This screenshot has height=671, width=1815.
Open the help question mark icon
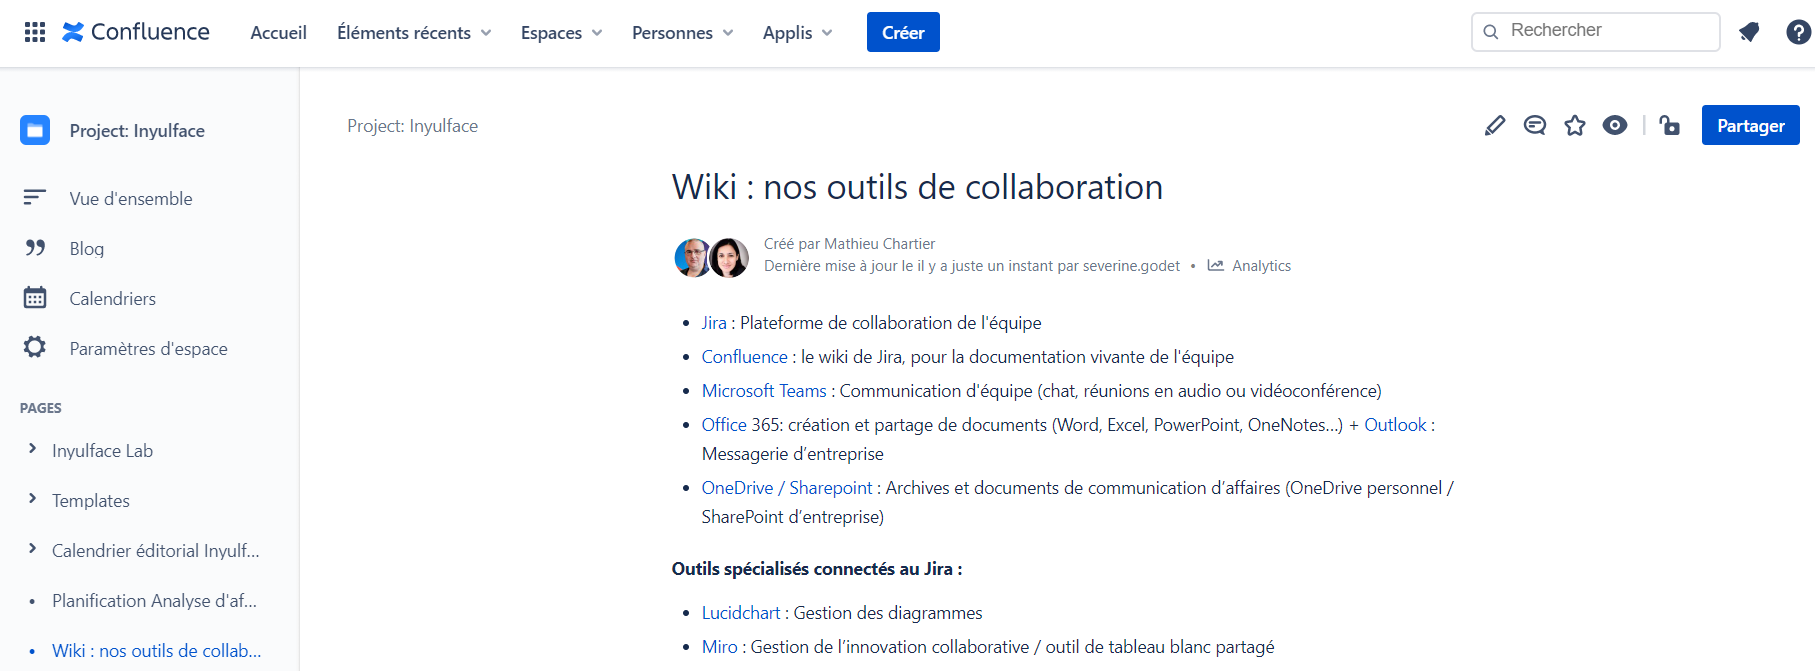(1798, 32)
